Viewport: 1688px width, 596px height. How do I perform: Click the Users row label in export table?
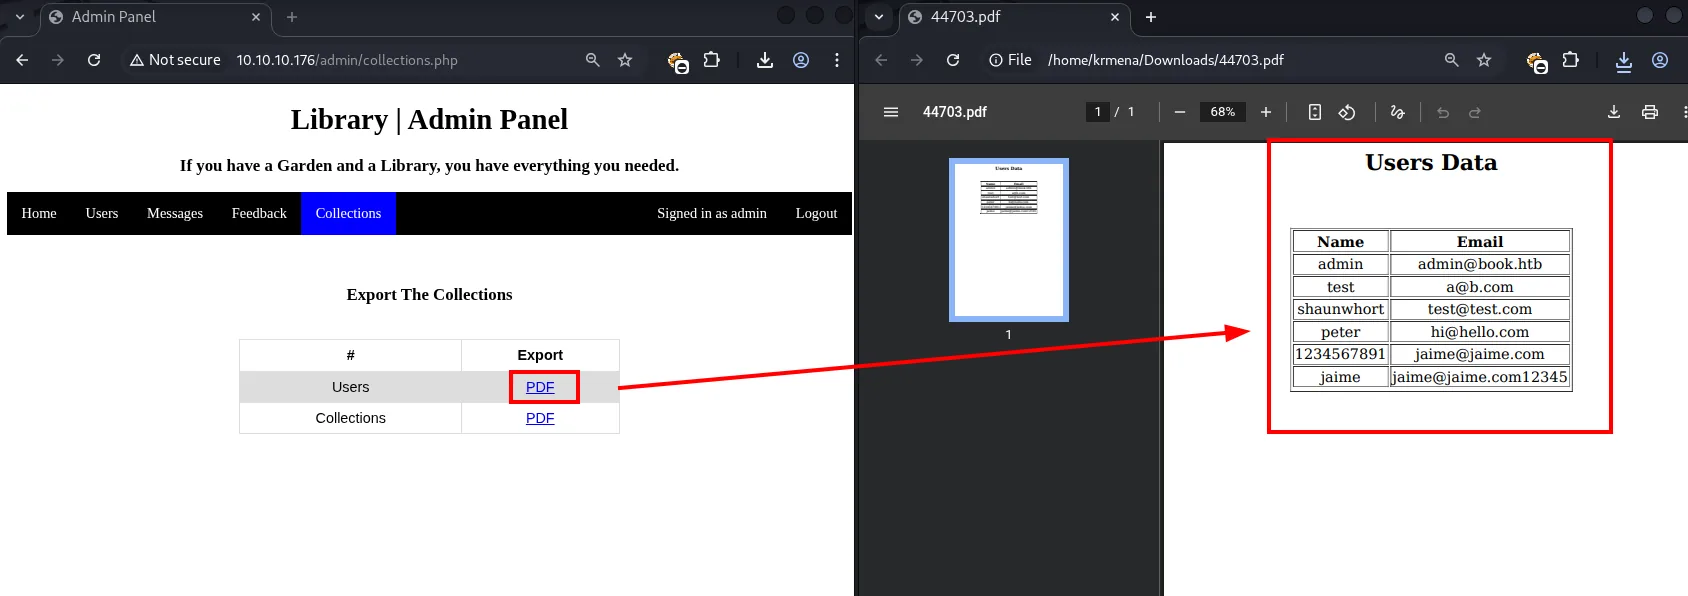tap(350, 387)
